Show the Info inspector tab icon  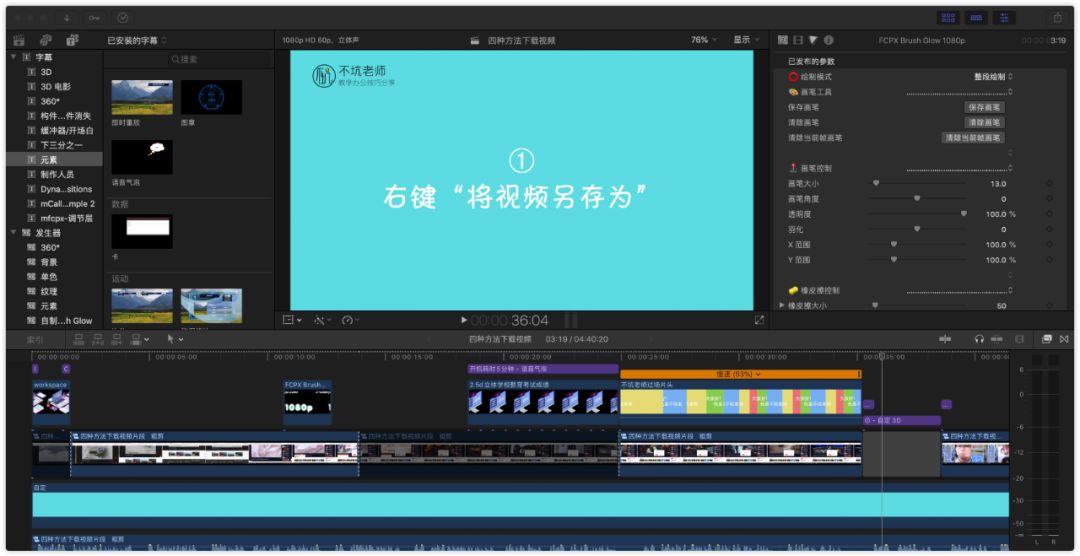coord(828,40)
